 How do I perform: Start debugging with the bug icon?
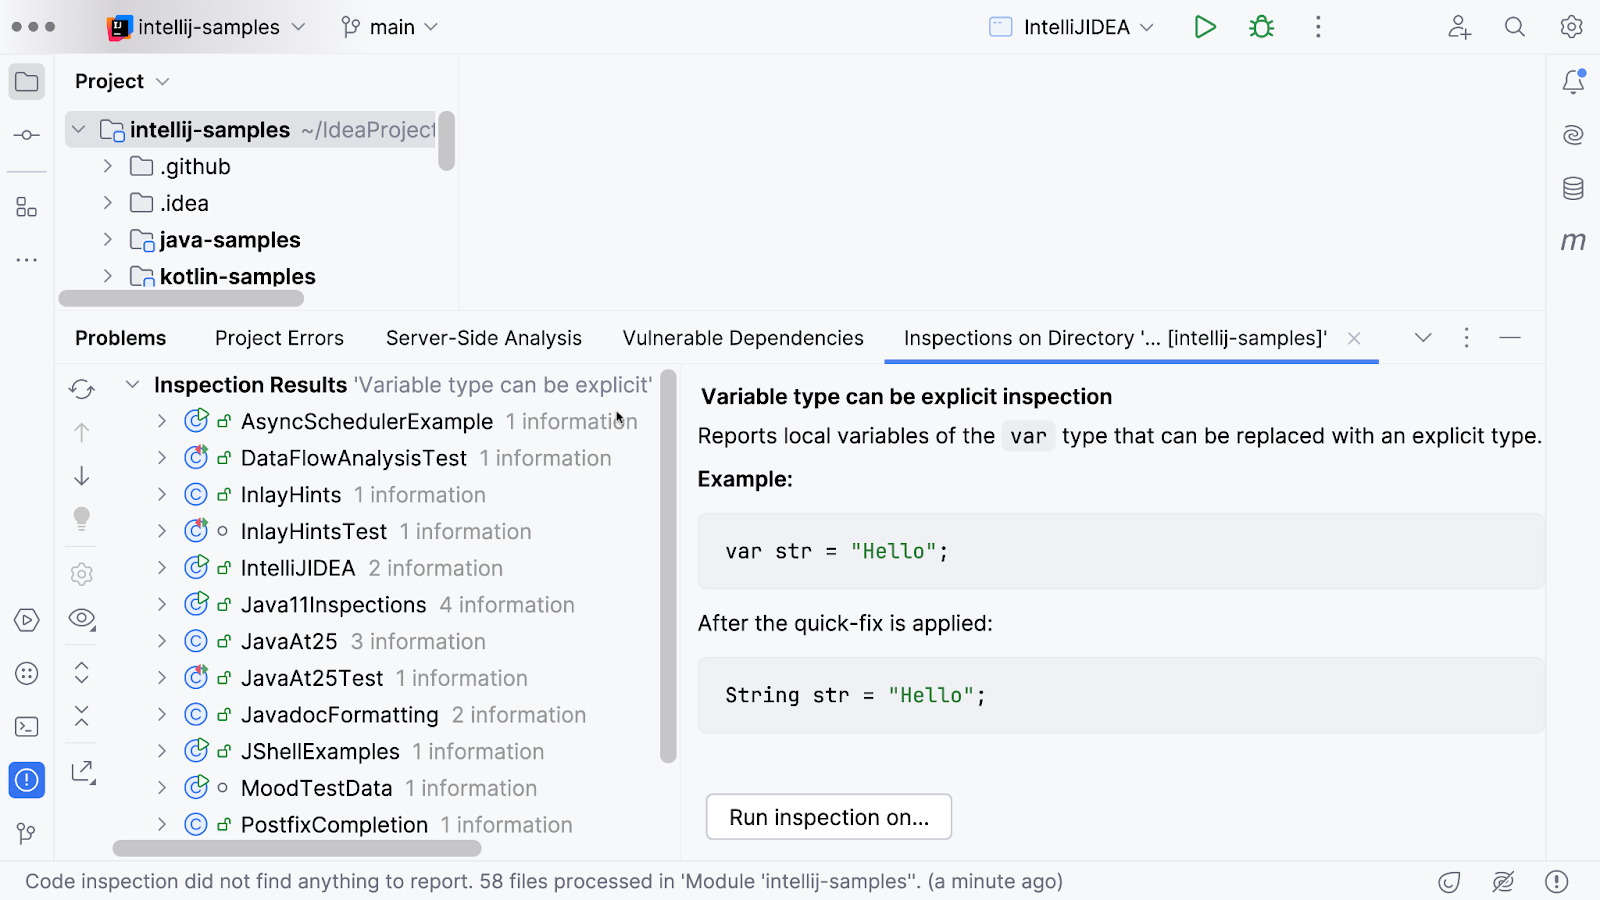[x=1262, y=27]
